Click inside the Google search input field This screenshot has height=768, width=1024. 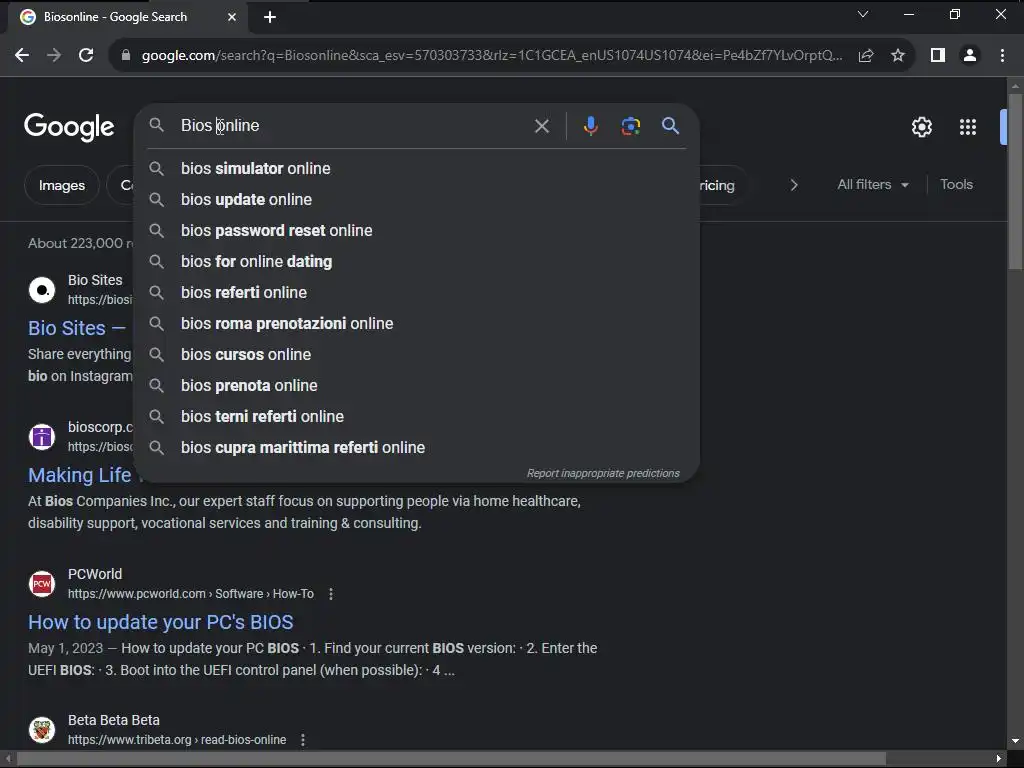click(353, 125)
